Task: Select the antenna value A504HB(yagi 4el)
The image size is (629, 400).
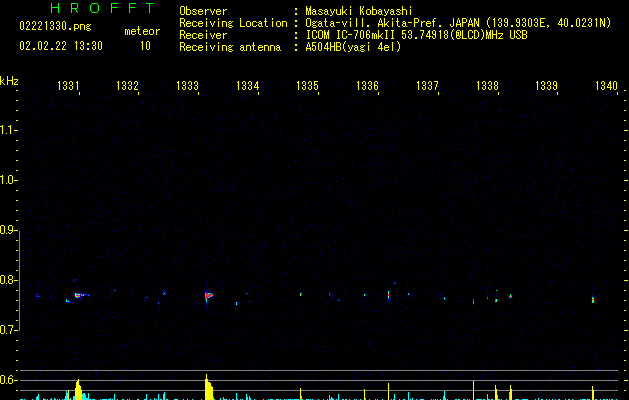Action: click(353, 47)
